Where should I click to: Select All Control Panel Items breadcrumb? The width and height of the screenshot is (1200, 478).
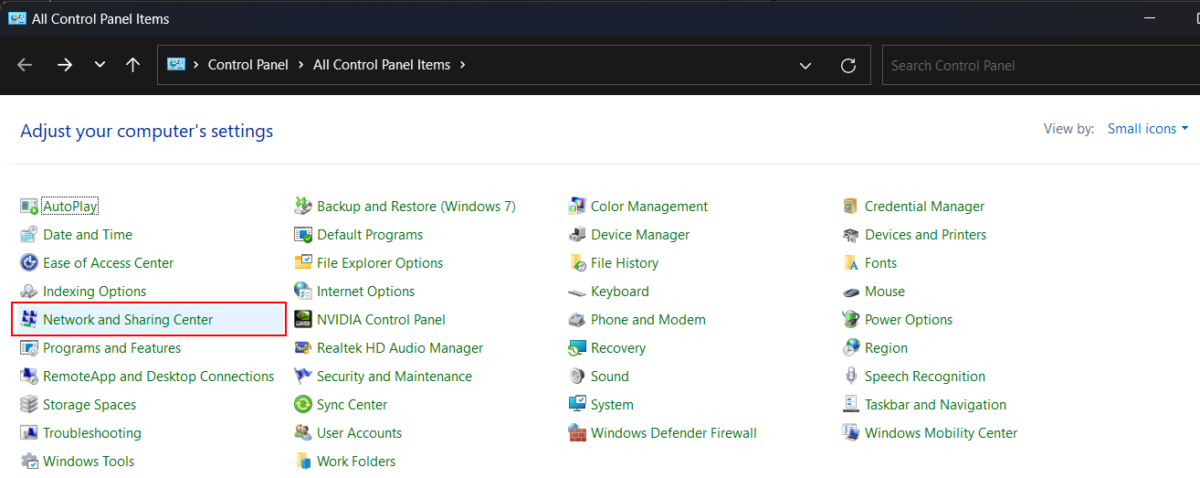click(x=381, y=65)
